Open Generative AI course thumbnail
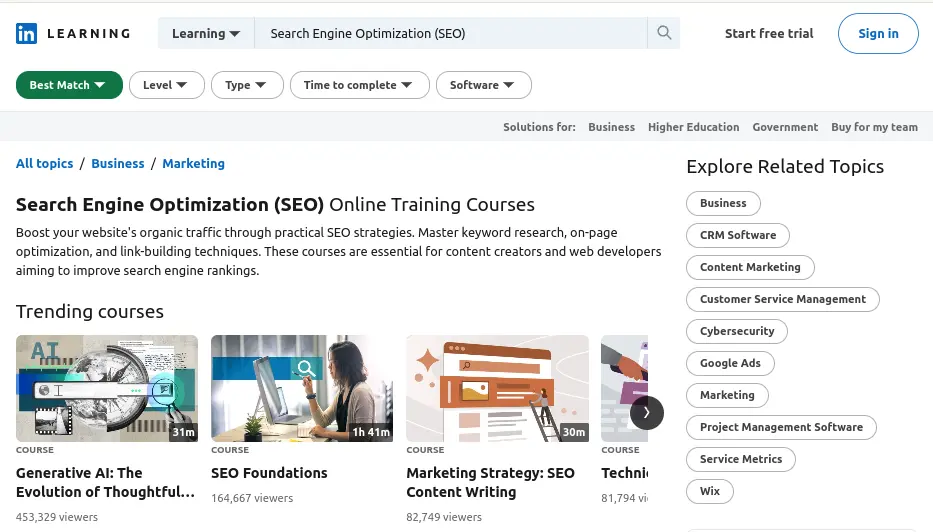The width and height of the screenshot is (933, 532). [107, 388]
